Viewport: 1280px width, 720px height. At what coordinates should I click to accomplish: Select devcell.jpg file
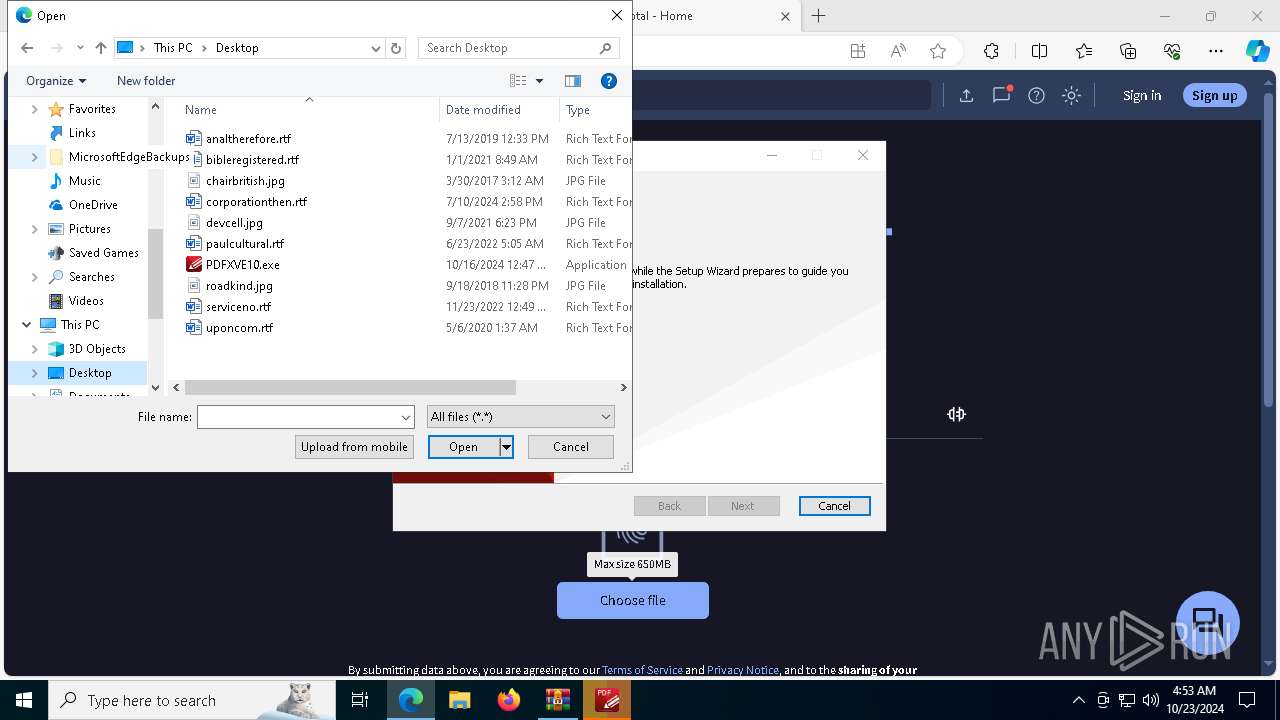pos(234,223)
